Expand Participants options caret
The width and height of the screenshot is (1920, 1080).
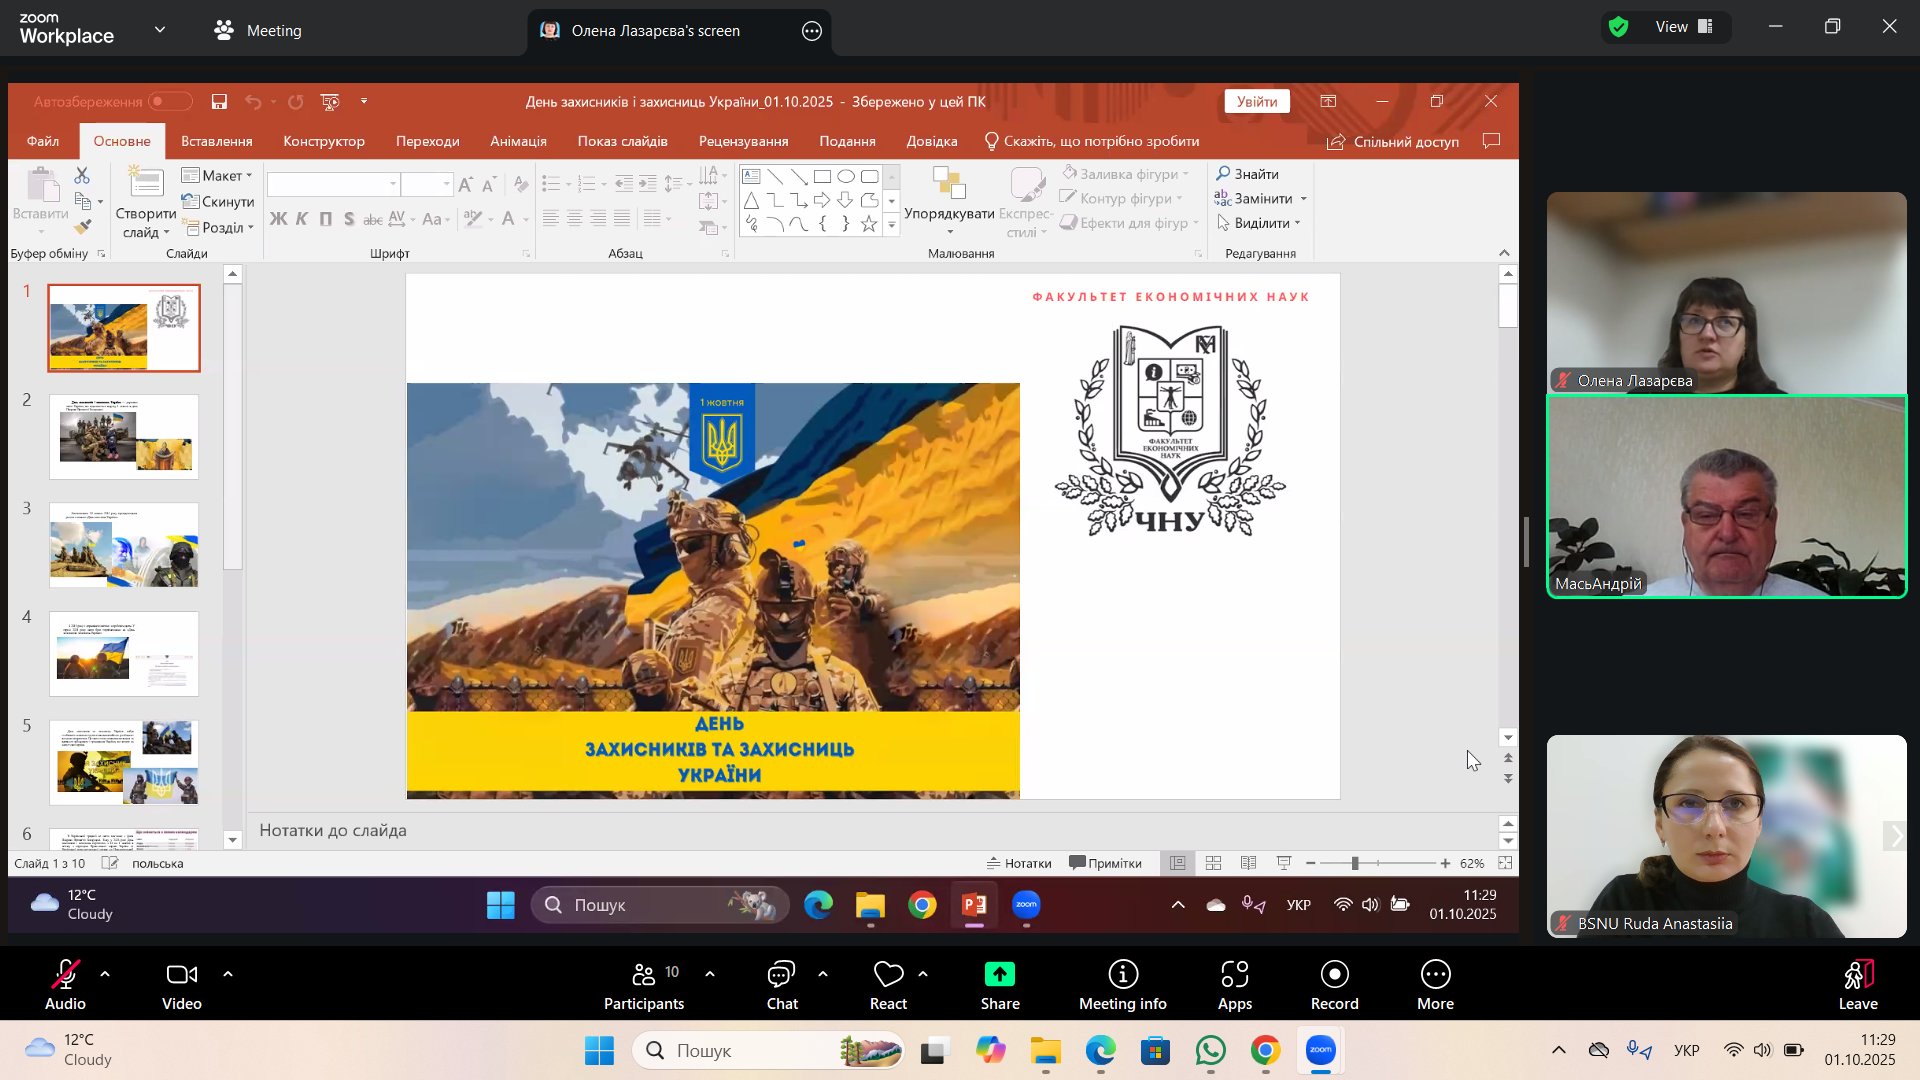click(x=710, y=973)
